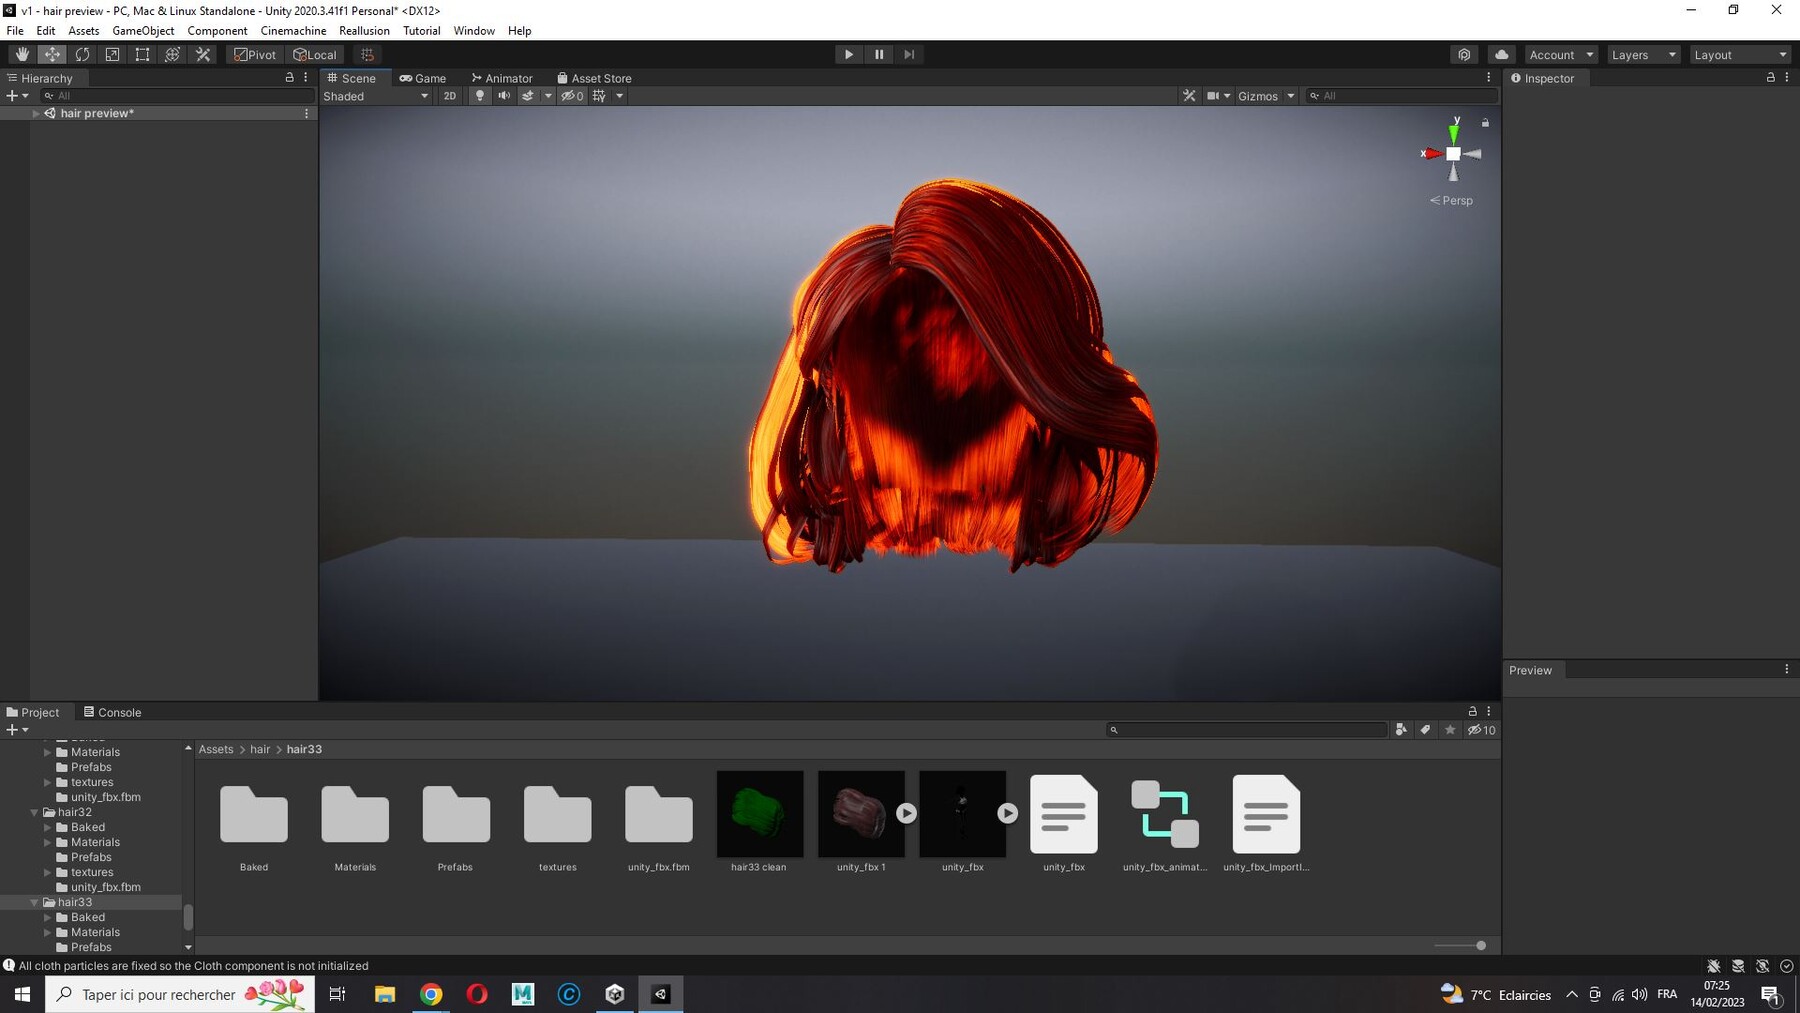Image resolution: width=1800 pixels, height=1013 pixels.
Task: Start Play mode
Action: pos(849,55)
